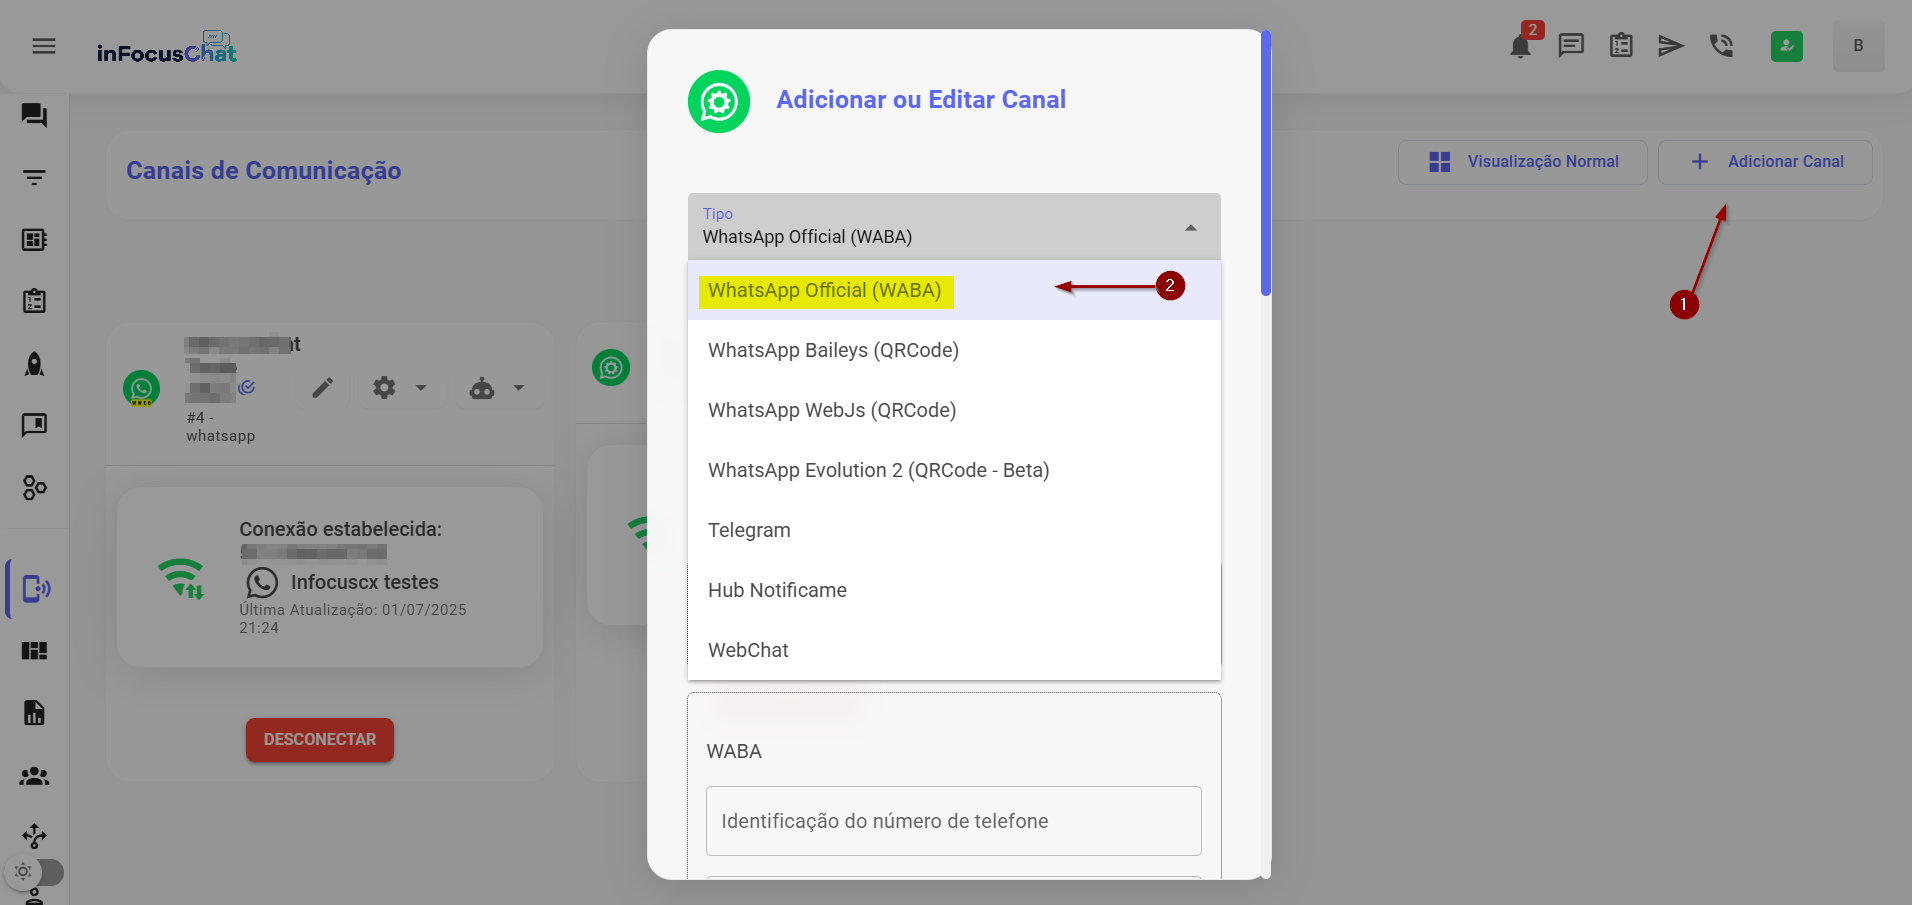Choose Telegram from the type list
This screenshot has height=905, width=1912.
tap(749, 530)
